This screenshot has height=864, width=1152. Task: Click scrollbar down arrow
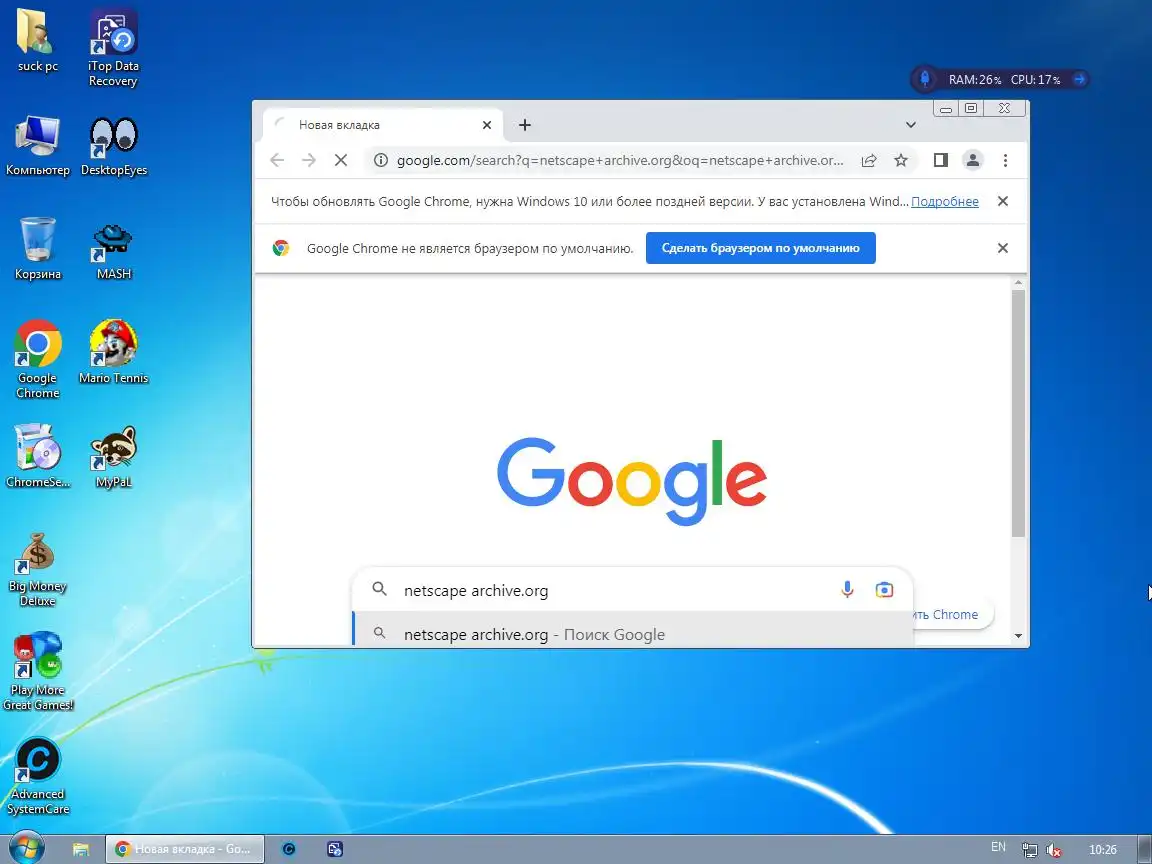[x=1018, y=636]
